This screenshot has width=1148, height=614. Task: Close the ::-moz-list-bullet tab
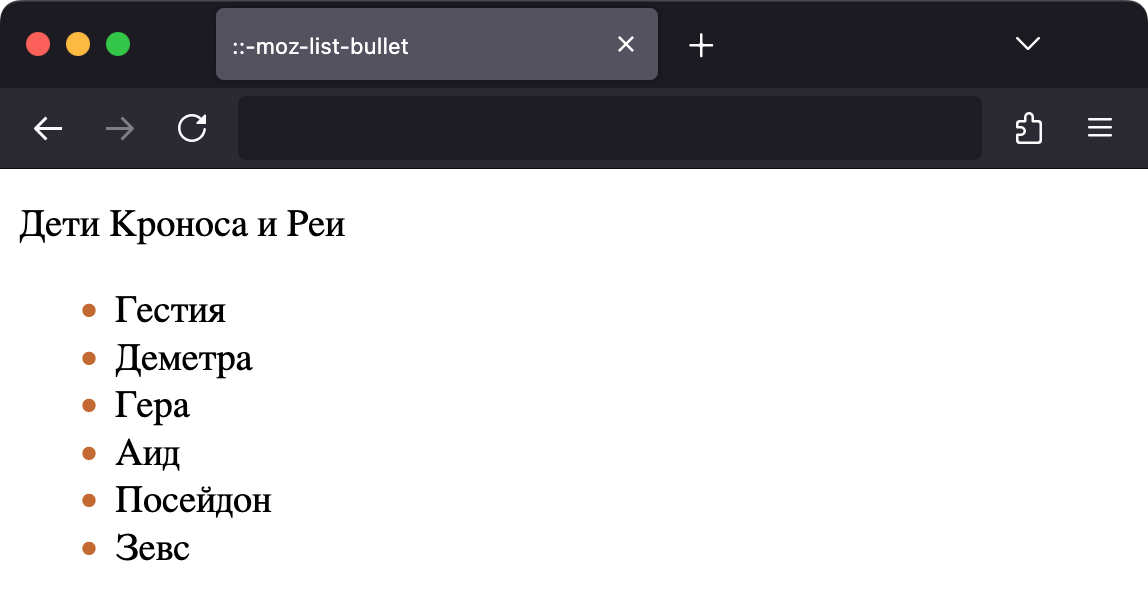pos(626,45)
